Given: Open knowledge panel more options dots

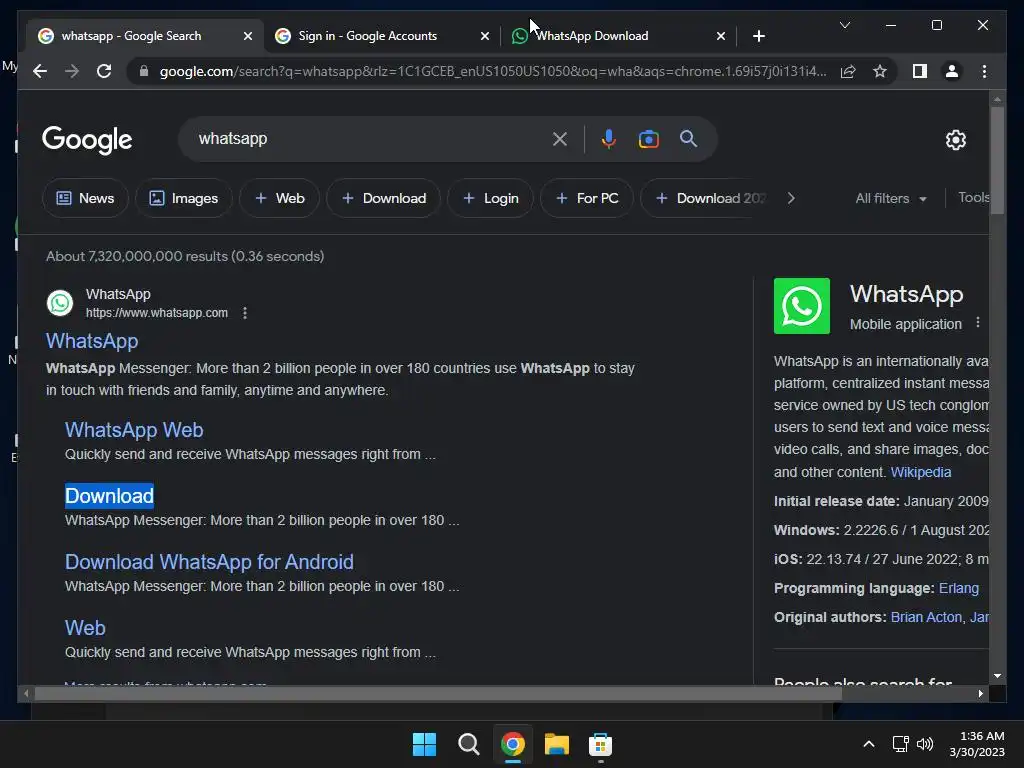Looking at the screenshot, I should click(x=978, y=323).
